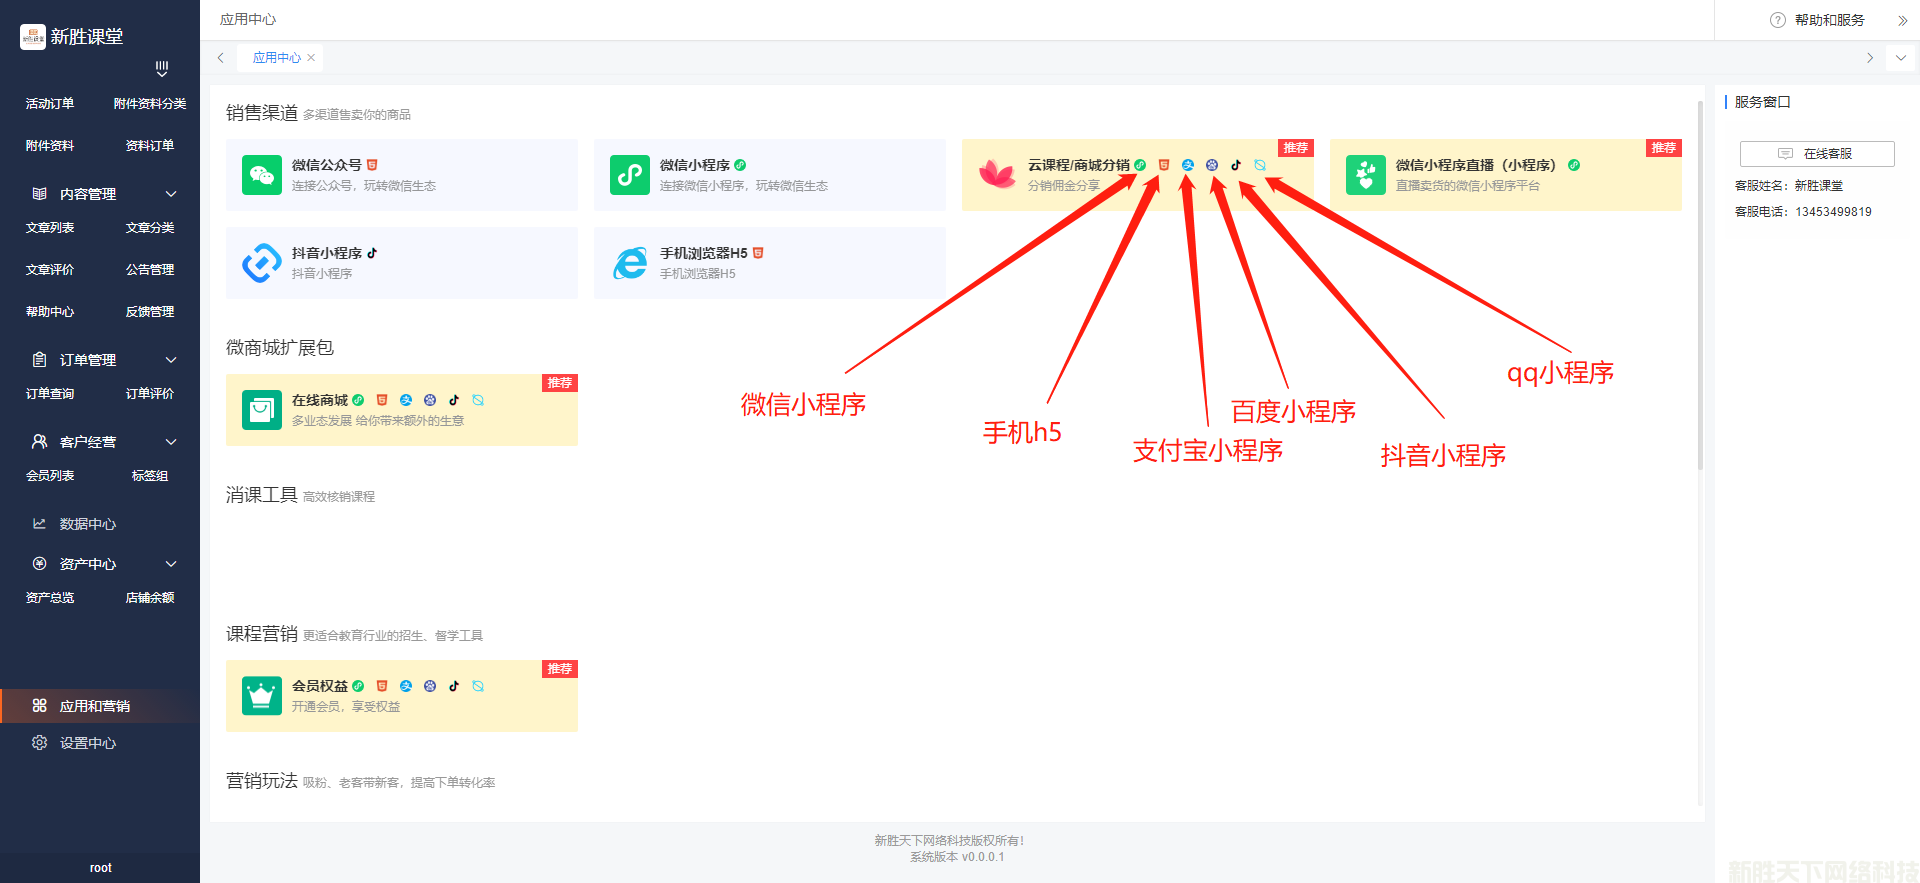Expand the 内容管理 menu chevron
This screenshot has height=883, width=1920.
[171, 194]
